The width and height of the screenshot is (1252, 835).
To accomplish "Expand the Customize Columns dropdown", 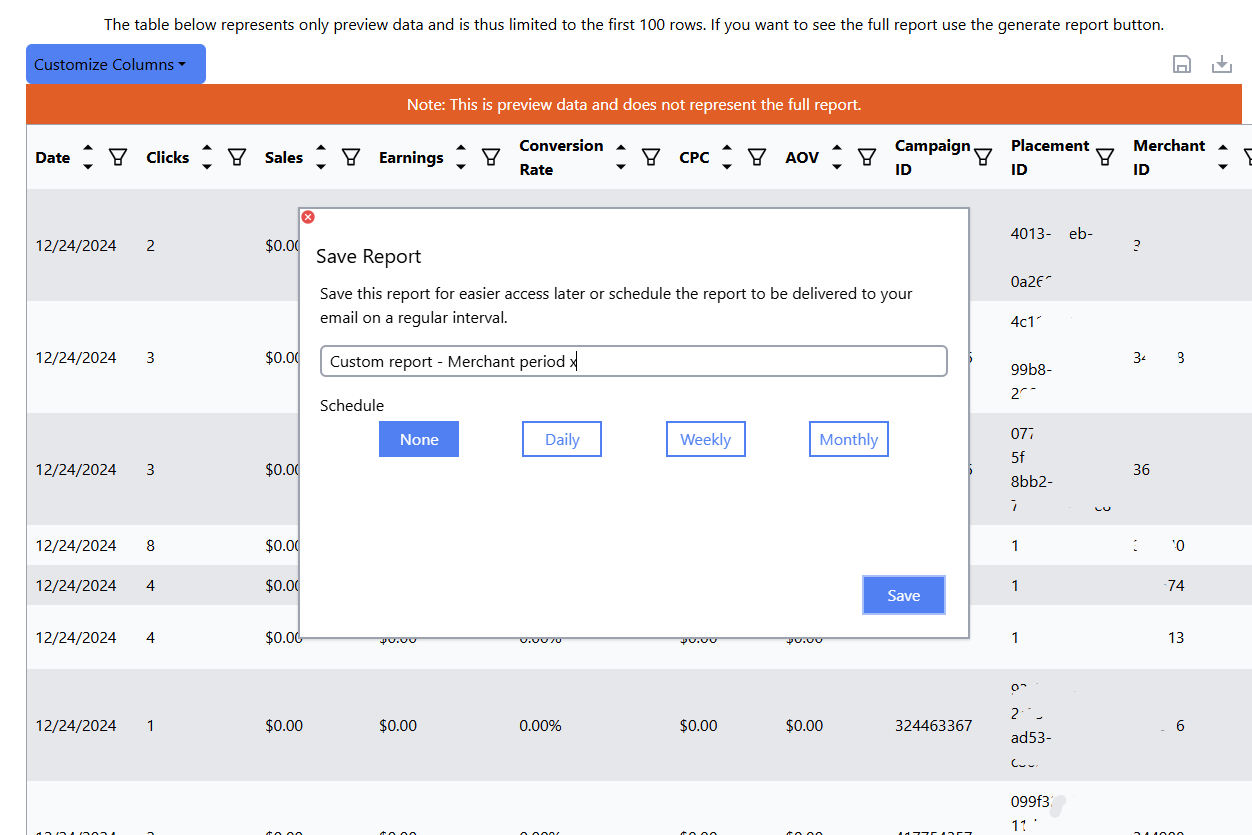I will coord(116,64).
